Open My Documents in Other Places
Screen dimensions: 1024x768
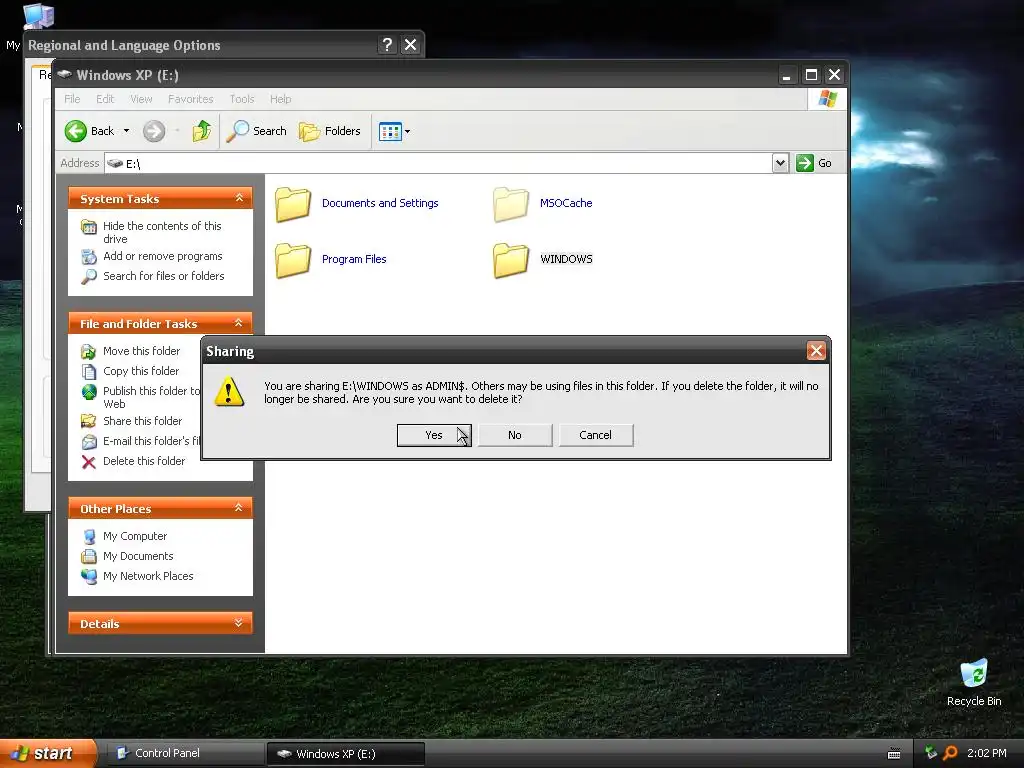tap(138, 556)
